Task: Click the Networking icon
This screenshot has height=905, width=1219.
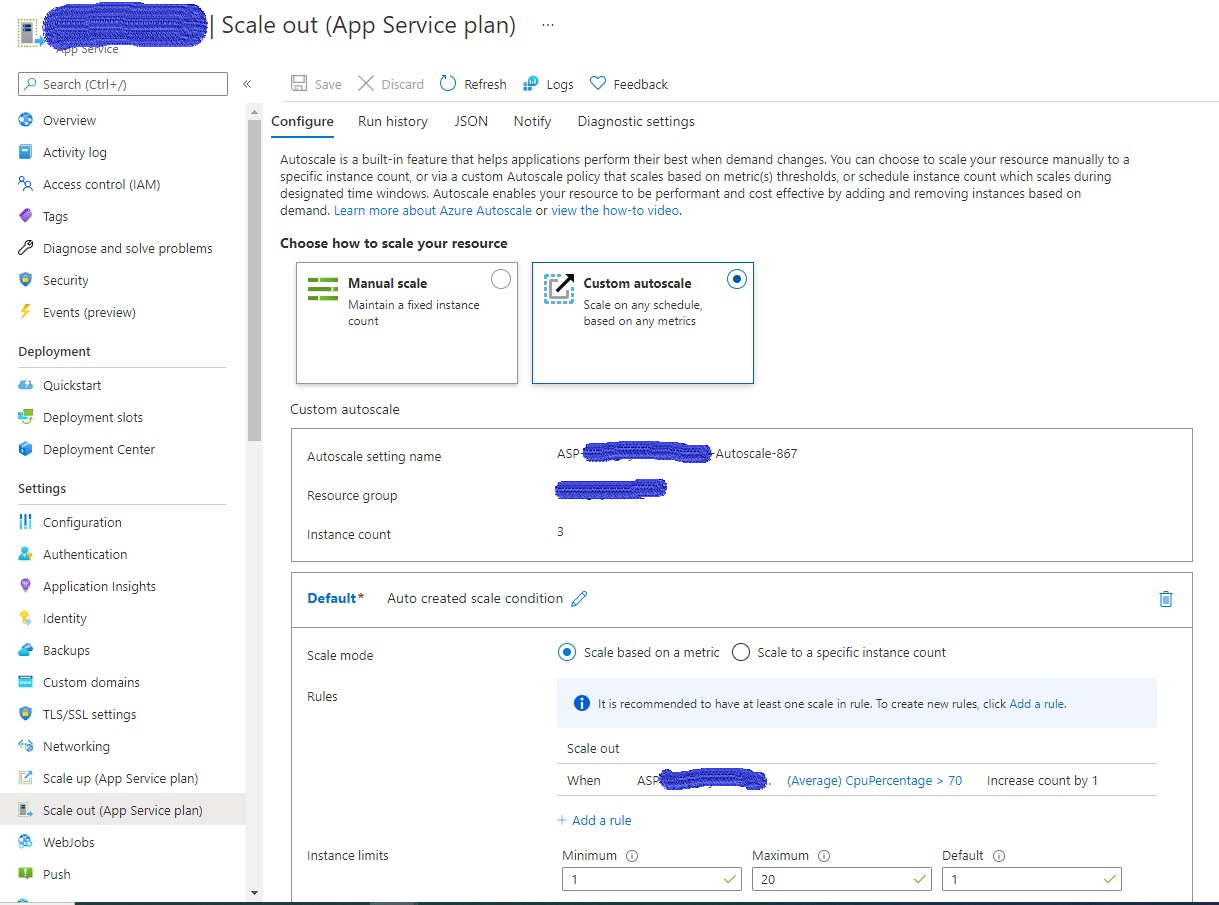Action: coord(26,746)
